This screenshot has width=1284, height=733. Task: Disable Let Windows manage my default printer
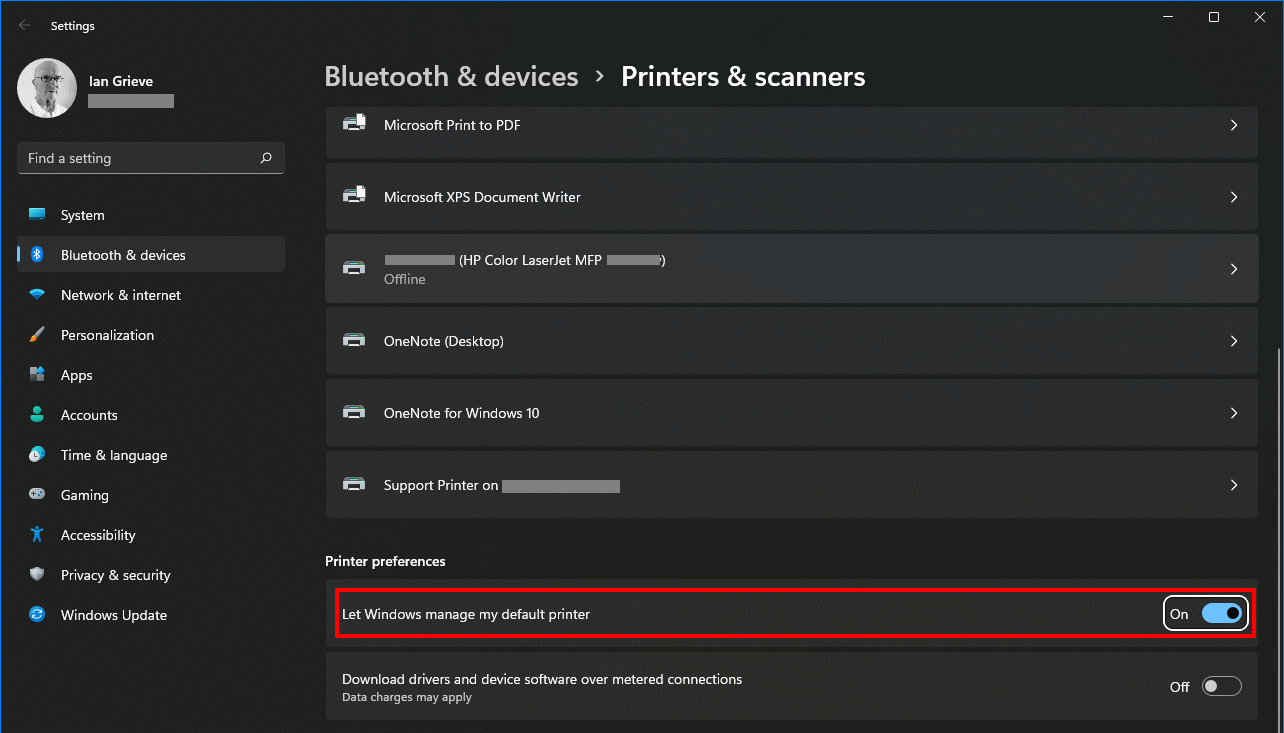coord(1220,613)
